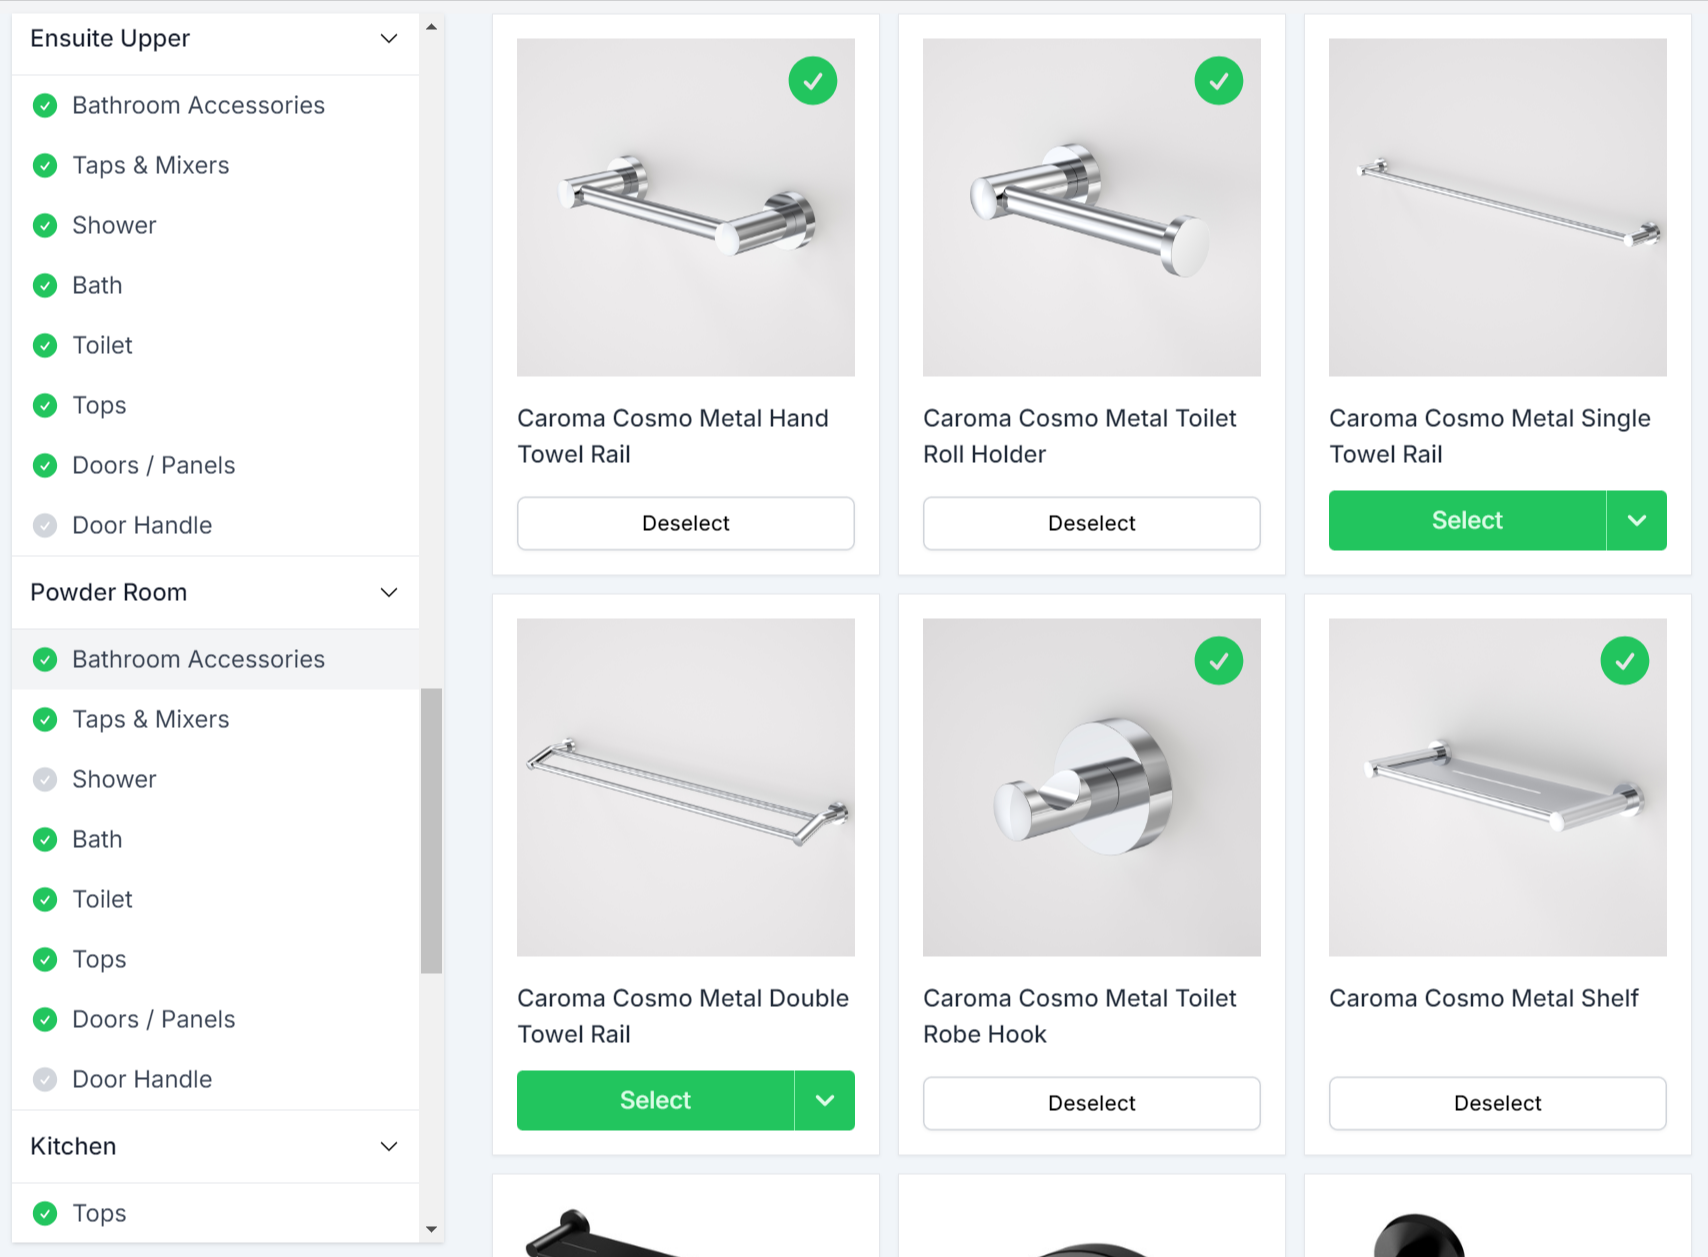
Task: Collapse the Ensuite Upper section
Action: (x=389, y=38)
